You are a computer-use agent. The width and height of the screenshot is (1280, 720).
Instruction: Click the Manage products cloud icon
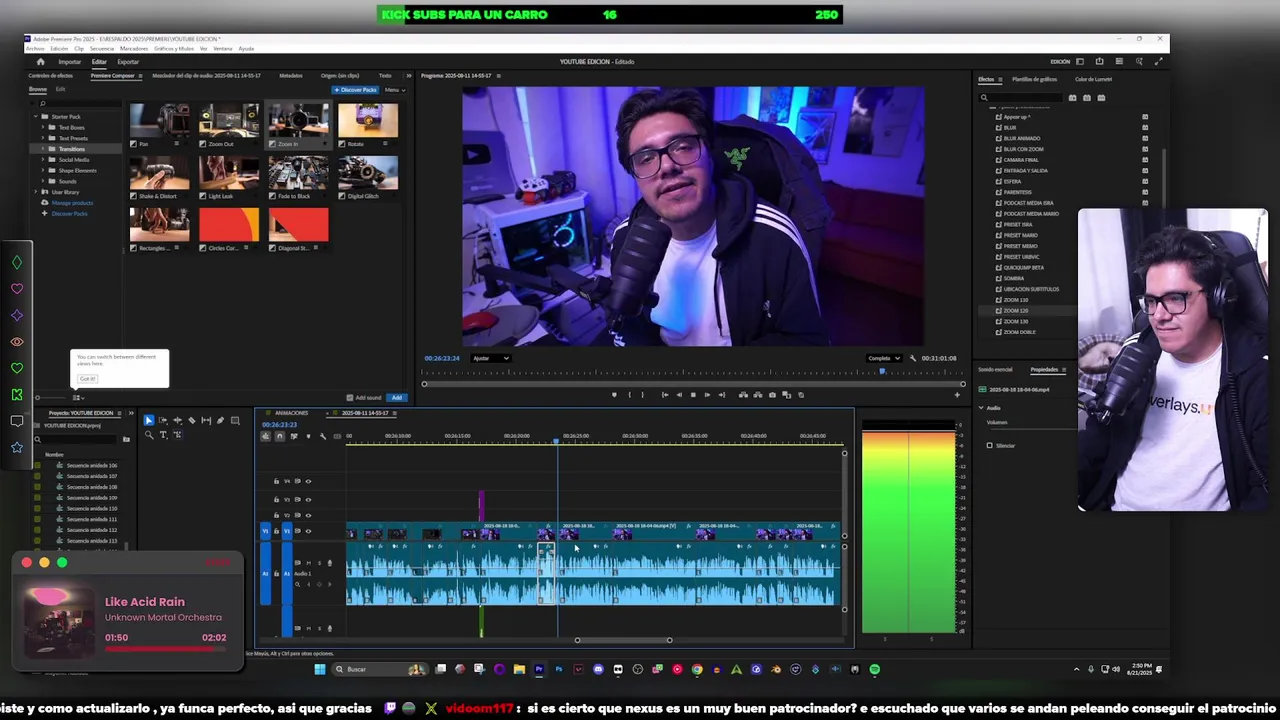click(44, 203)
